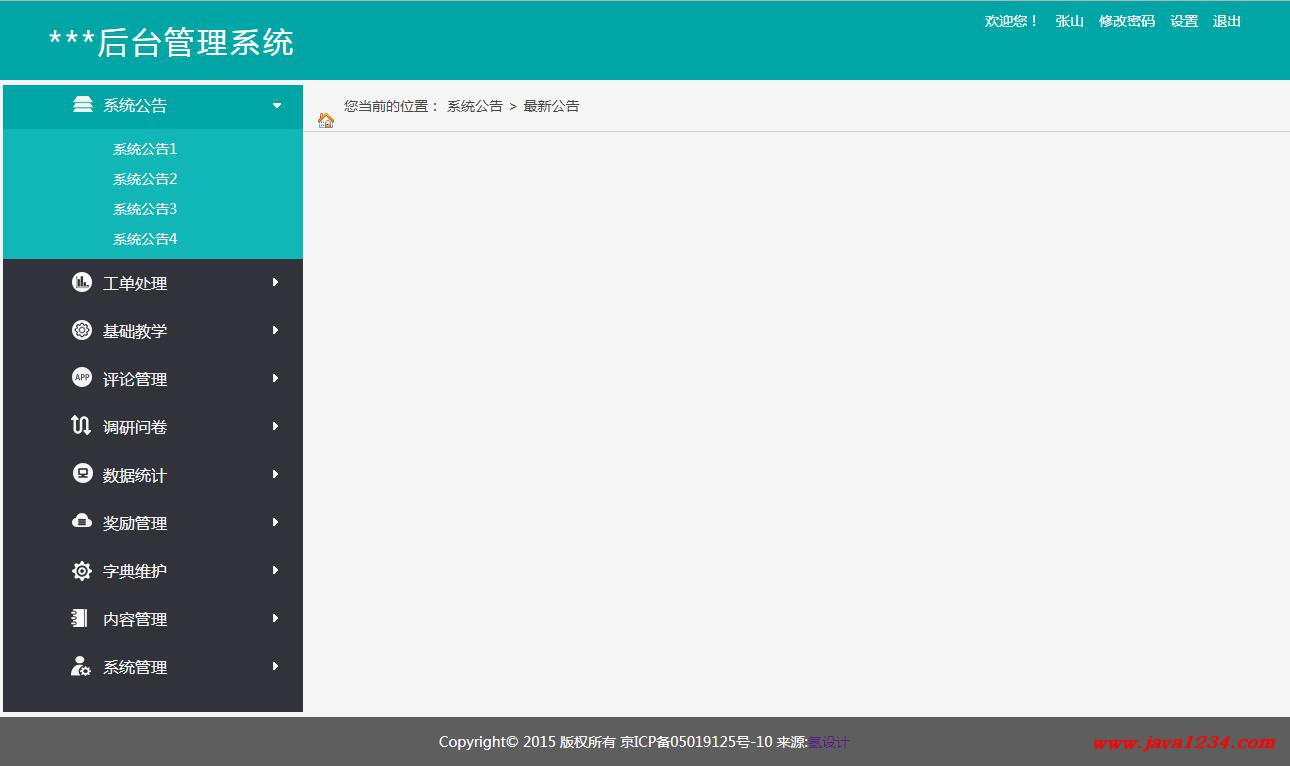This screenshot has width=1290, height=766.
Task: Click the 最新公告 breadcrumb text
Action: point(551,106)
